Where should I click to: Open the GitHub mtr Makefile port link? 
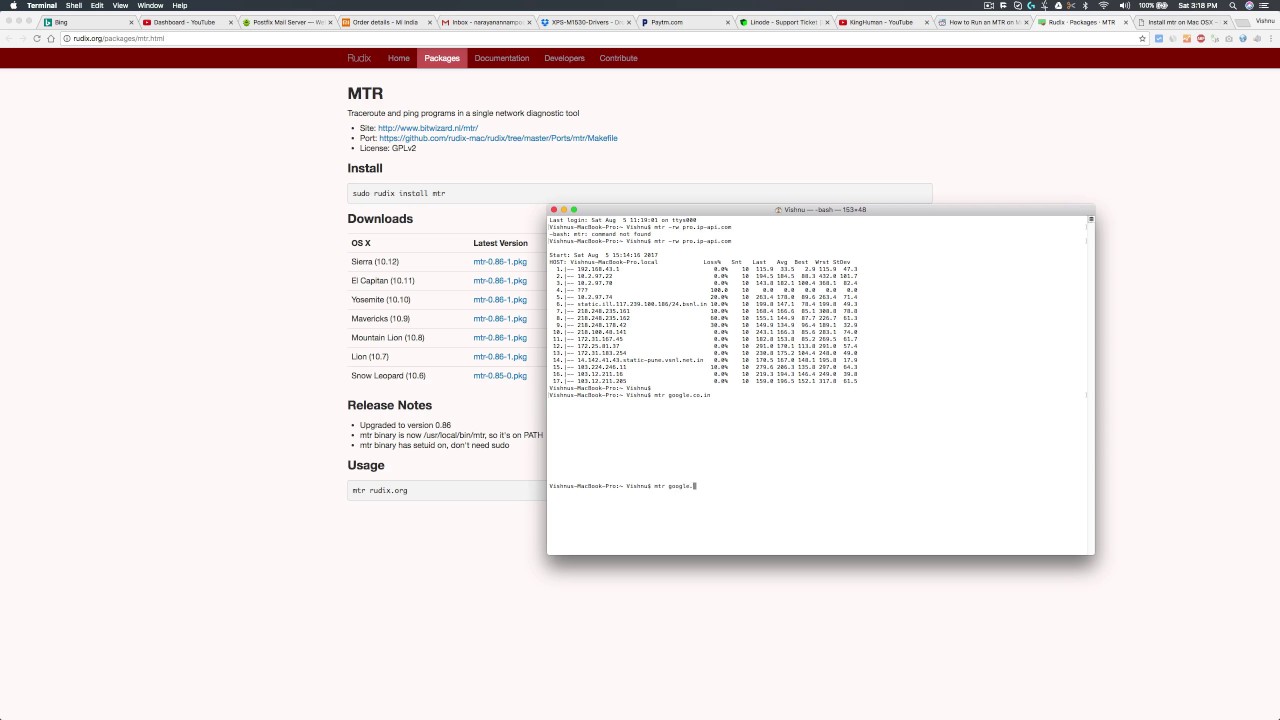click(498, 138)
